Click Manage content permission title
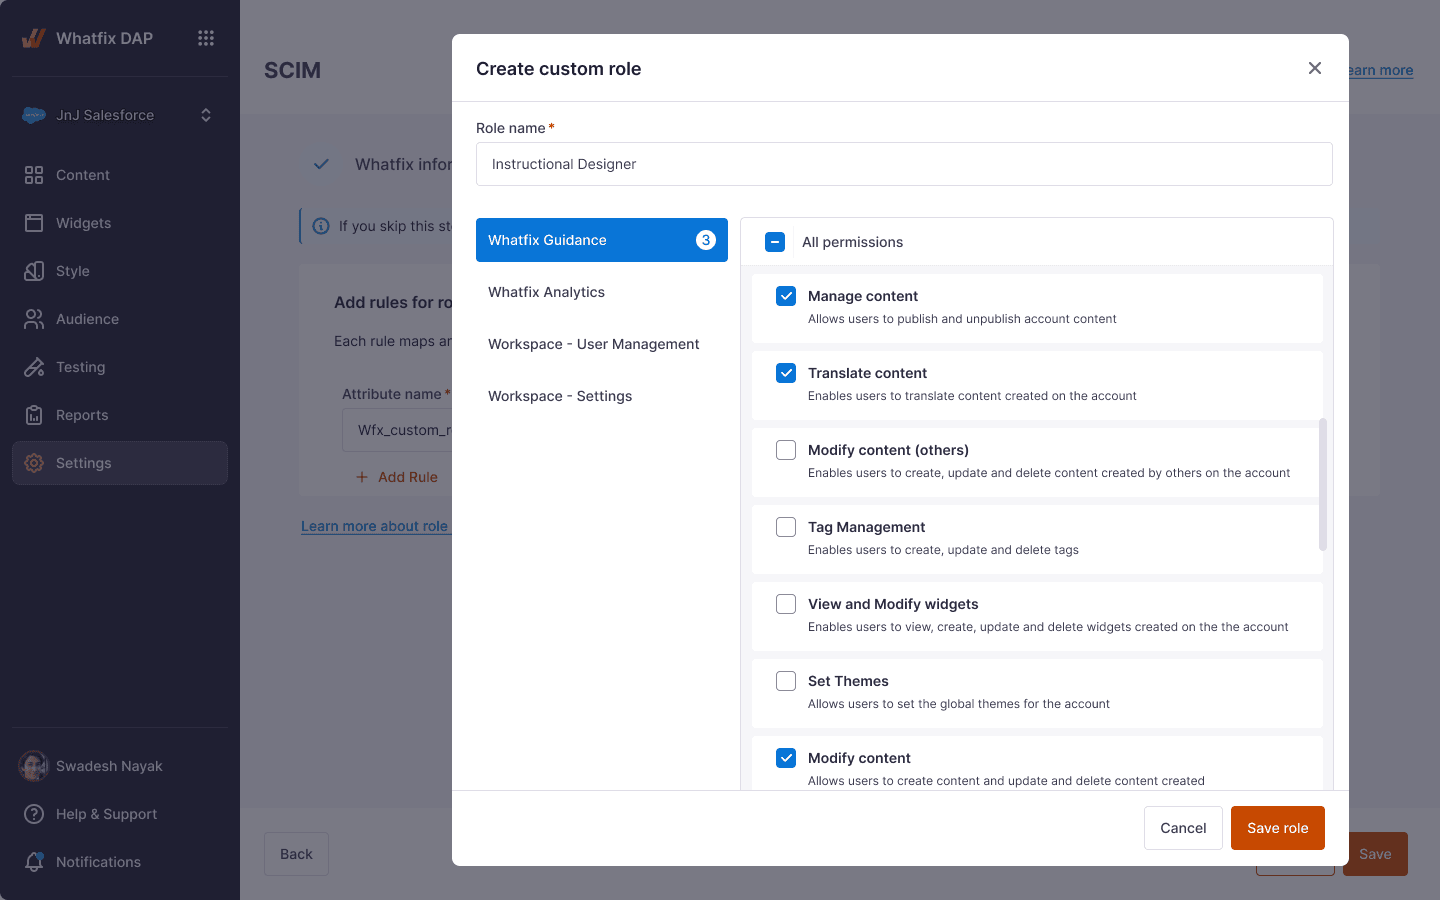 pos(863,296)
